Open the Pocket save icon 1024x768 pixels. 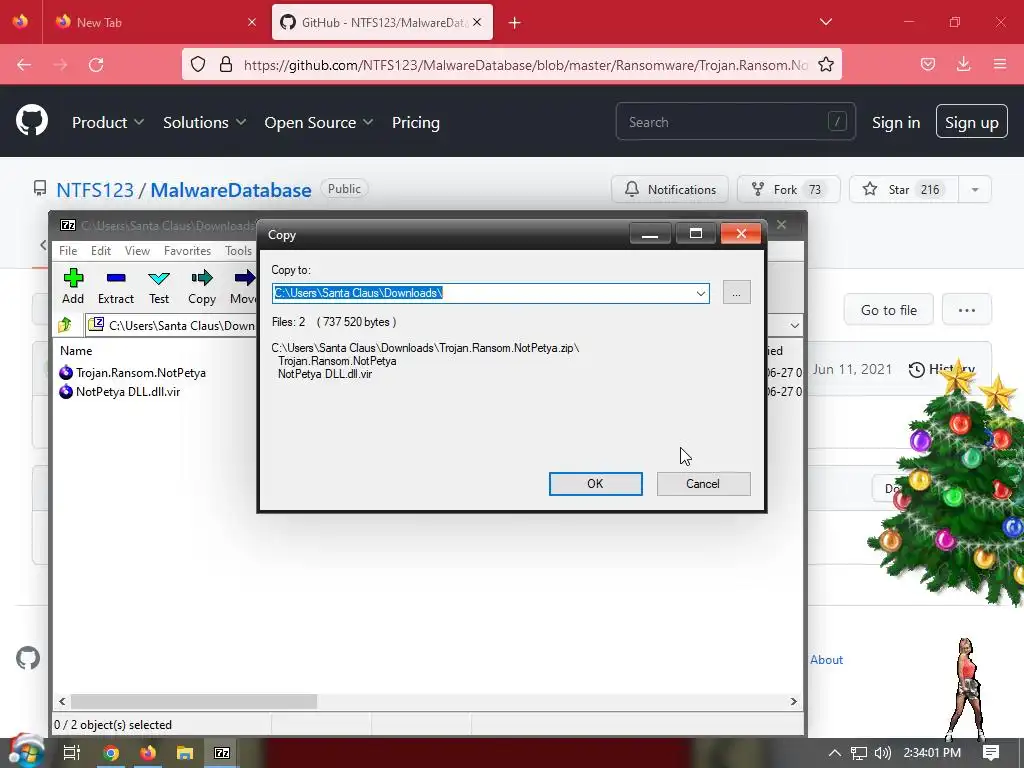coord(927,64)
